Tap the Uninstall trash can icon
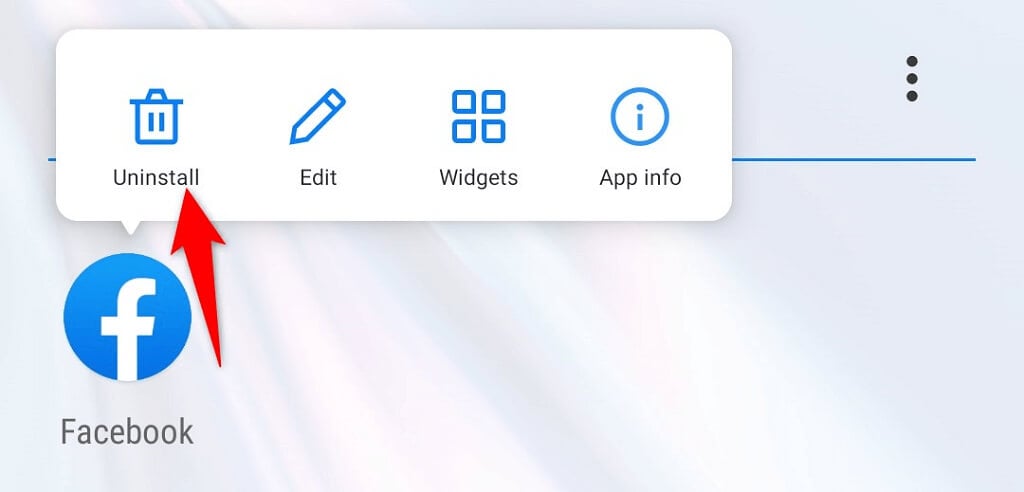The width and height of the screenshot is (1024, 492). pos(156,116)
